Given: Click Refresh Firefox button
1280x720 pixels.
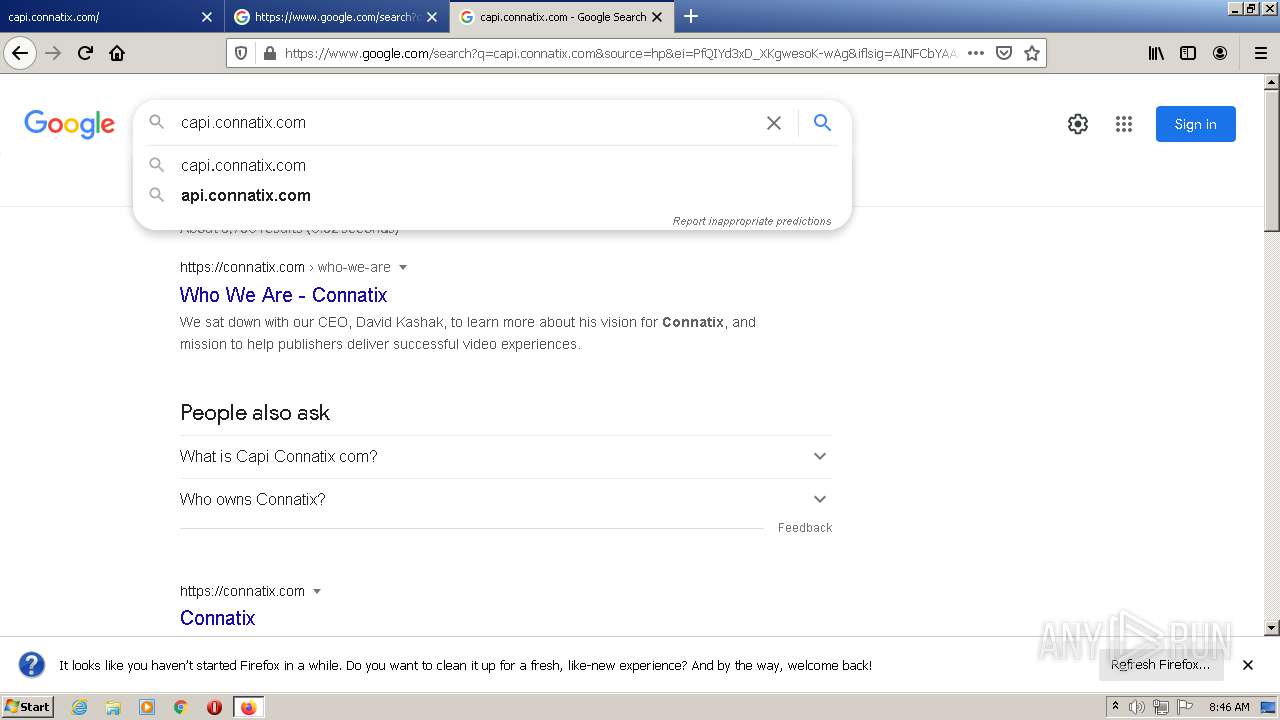Looking at the screenshot, I should pyautogui.click(x=1161, y=665).
